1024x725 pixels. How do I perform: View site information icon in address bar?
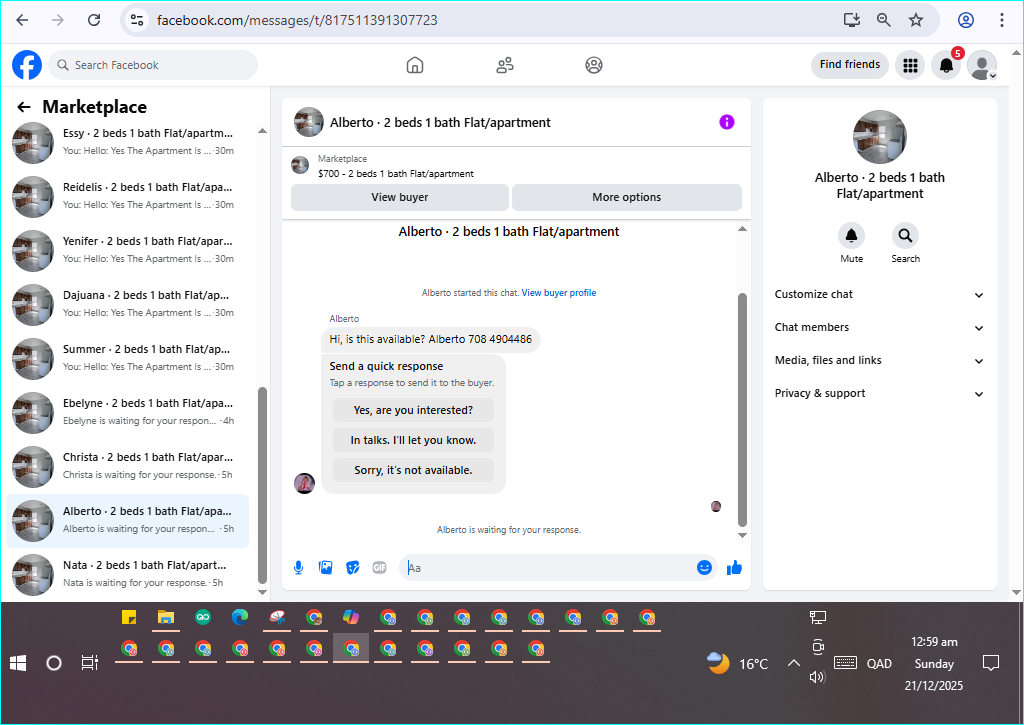click(x=137, y=20)
